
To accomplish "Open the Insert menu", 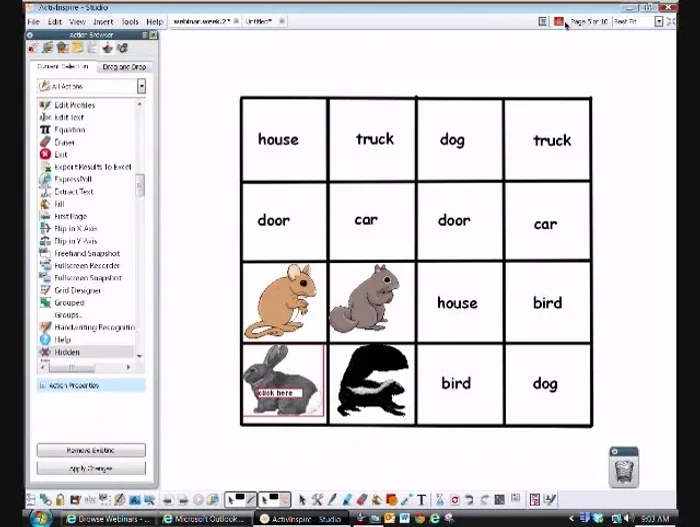I will coord(103,21).
